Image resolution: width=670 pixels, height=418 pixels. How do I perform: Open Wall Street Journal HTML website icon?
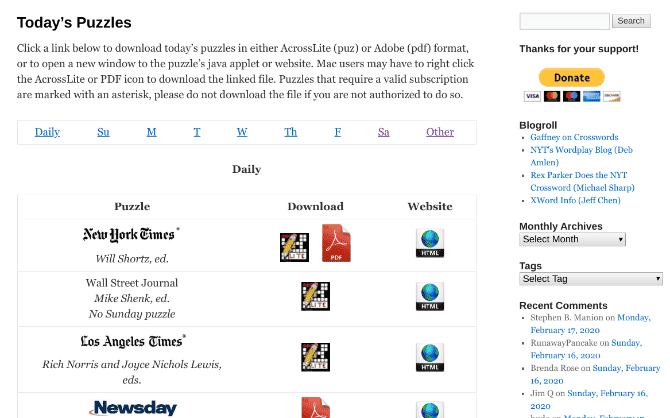(430, 297)
